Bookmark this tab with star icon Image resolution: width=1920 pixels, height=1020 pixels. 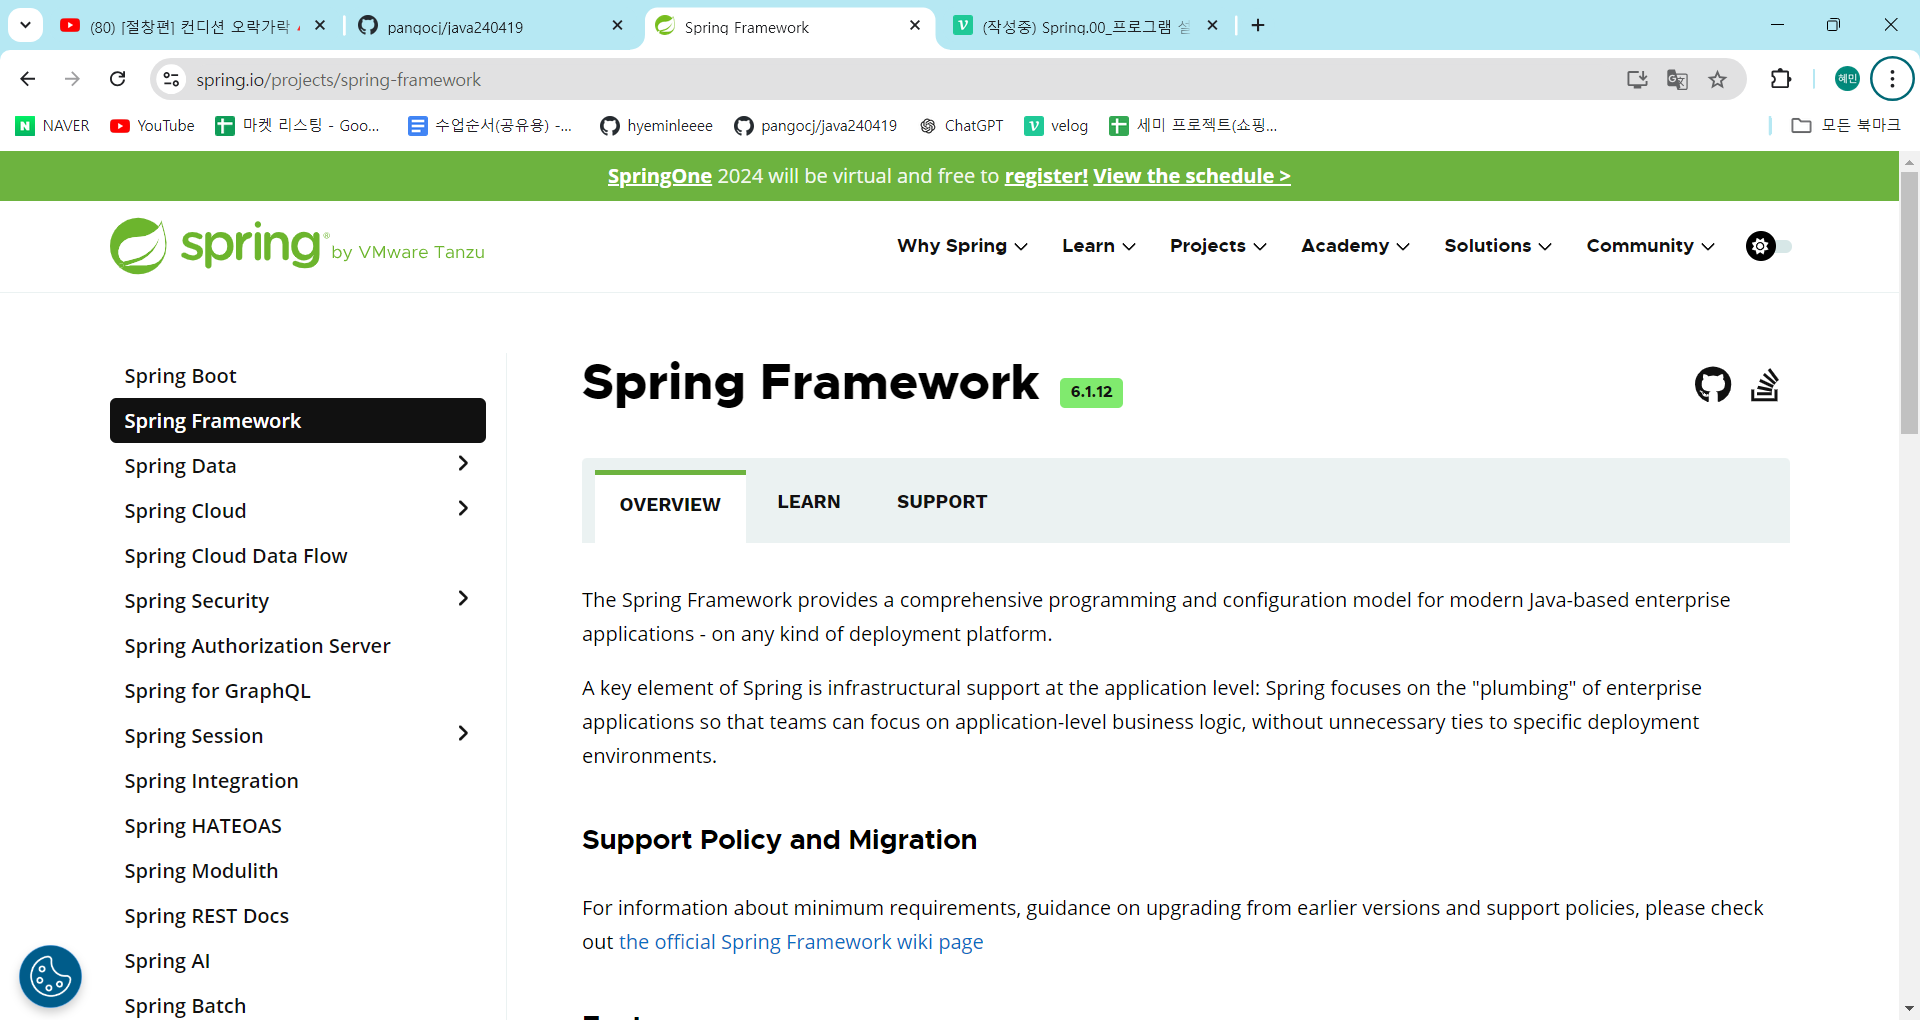point(1717,79)
